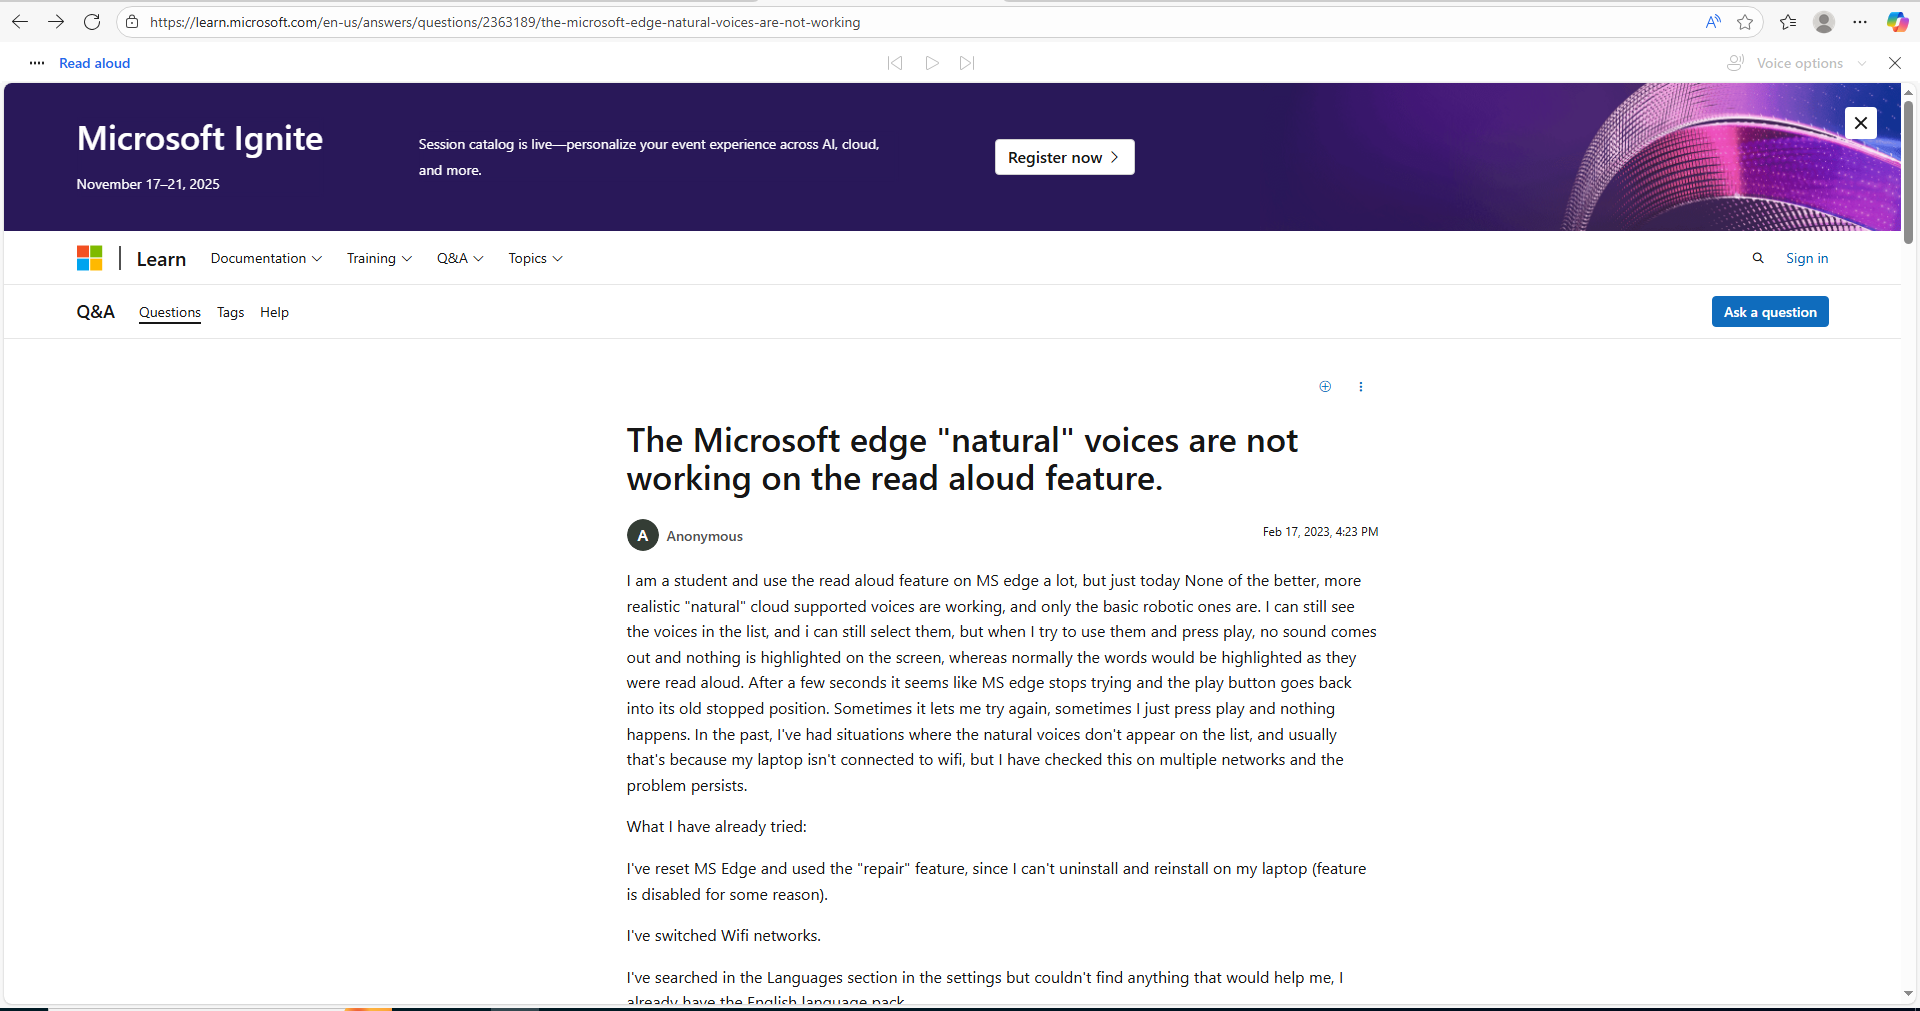Select the Tags tab
This screenshot has width=1920, height=1011.
point(231,312)
